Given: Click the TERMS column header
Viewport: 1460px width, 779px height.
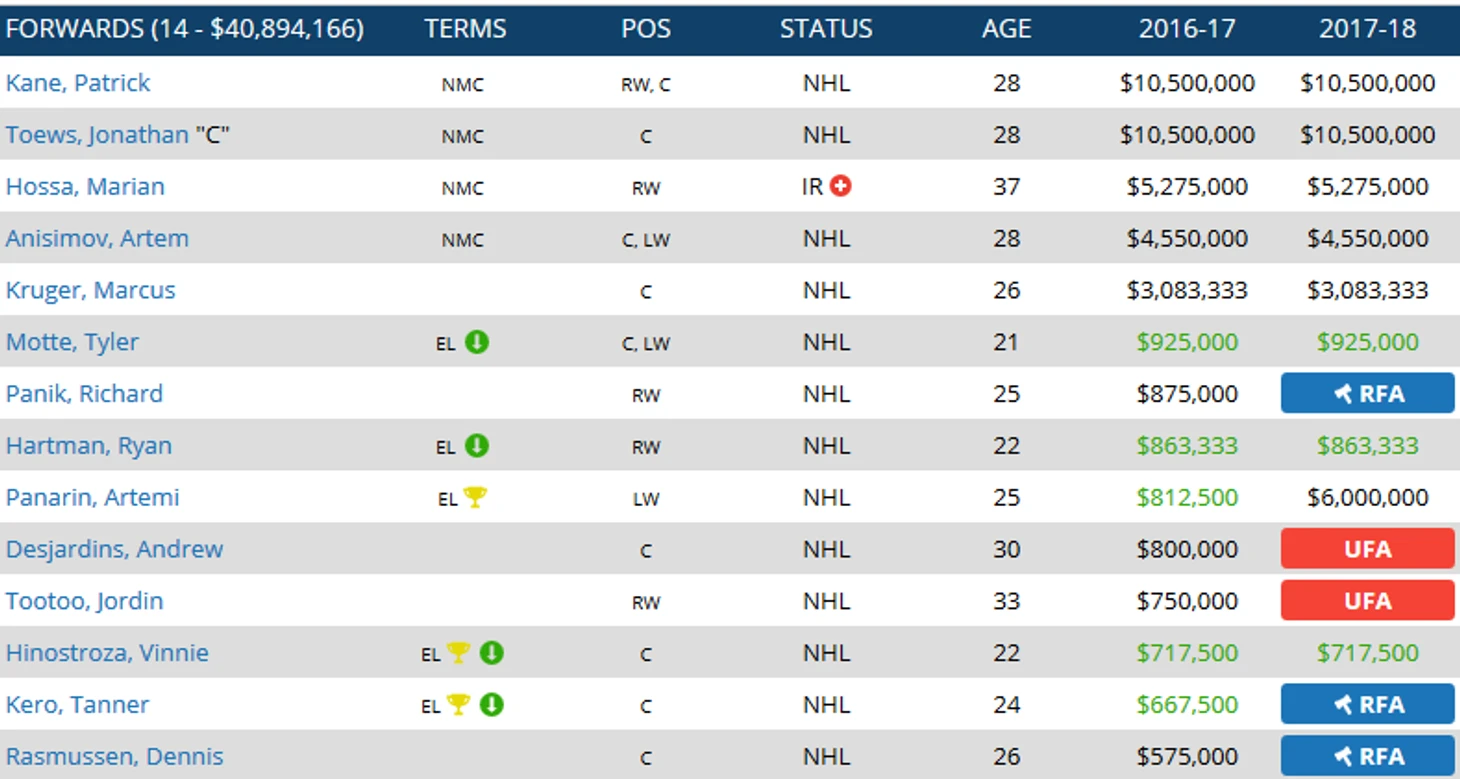Looking at the screenshot, I should tap(465, 29).
